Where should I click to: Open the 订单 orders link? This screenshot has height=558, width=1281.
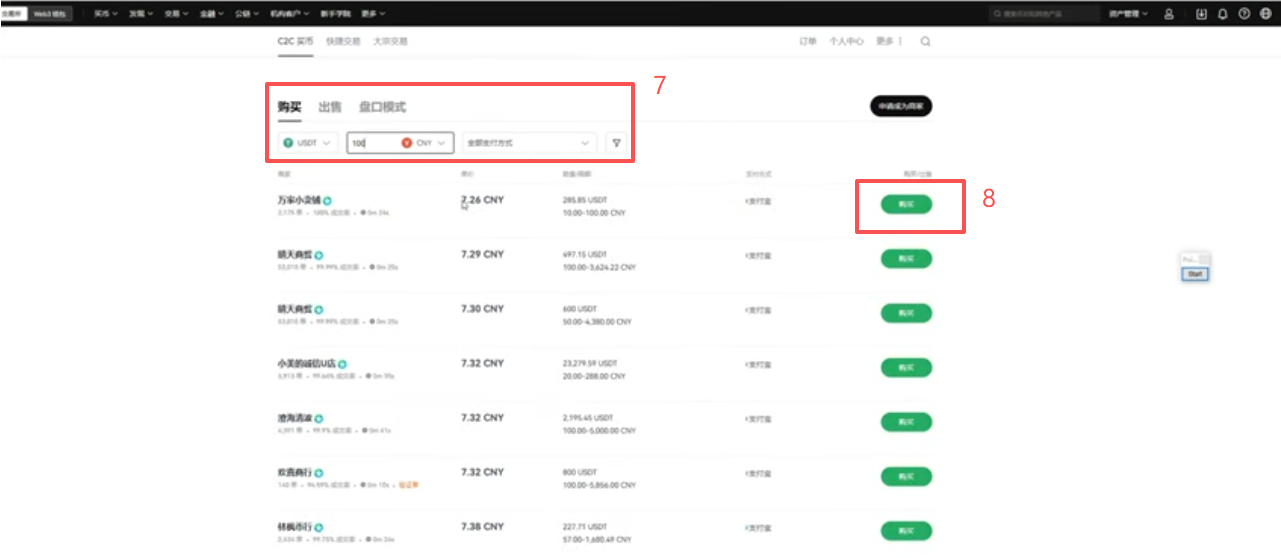807,41
